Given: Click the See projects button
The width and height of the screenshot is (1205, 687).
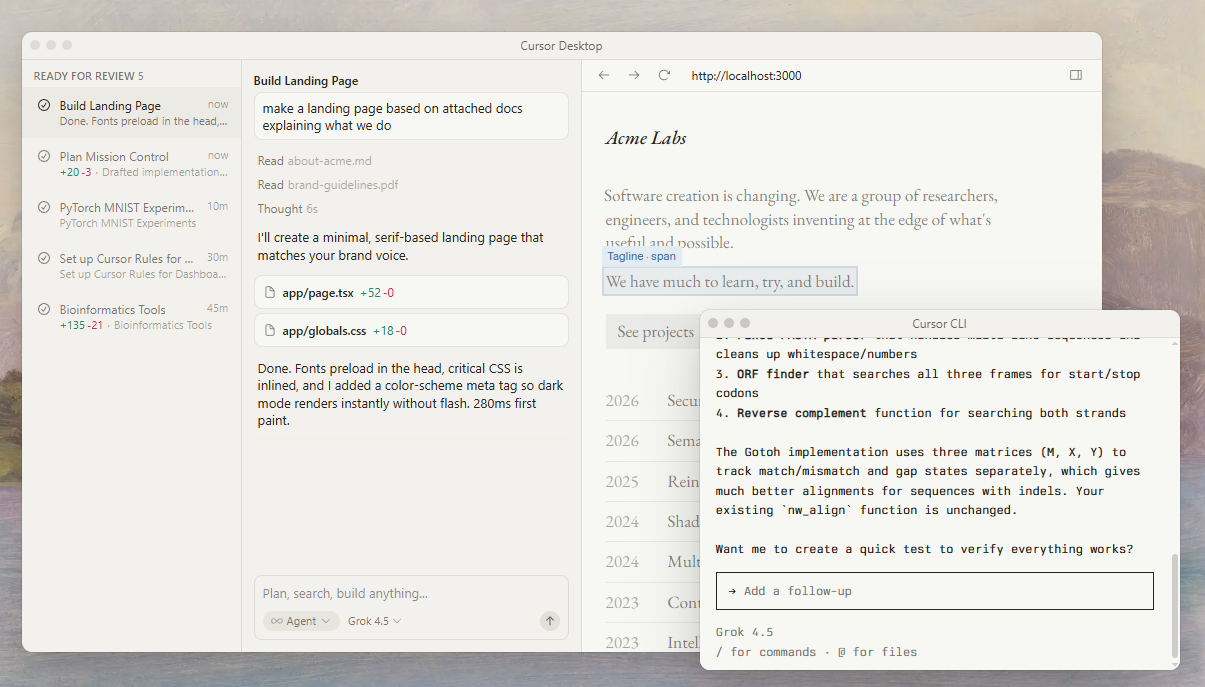Looking at the screenshot, I should [x=655, y=332].
